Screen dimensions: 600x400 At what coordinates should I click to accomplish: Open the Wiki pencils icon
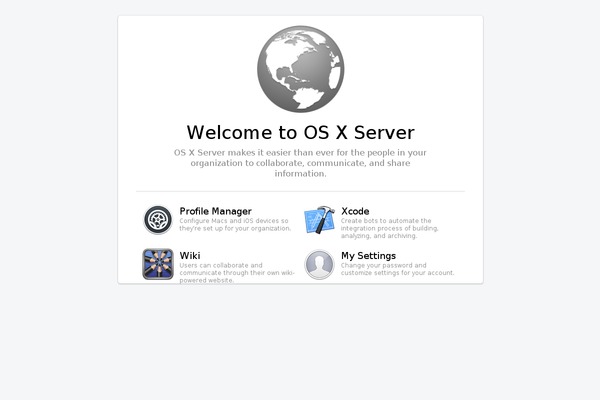tap(158, 264)
